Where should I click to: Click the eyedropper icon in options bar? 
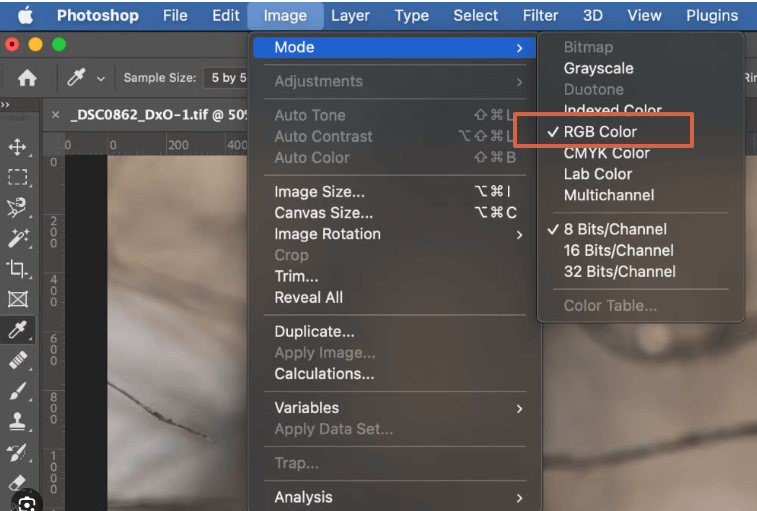76,77
